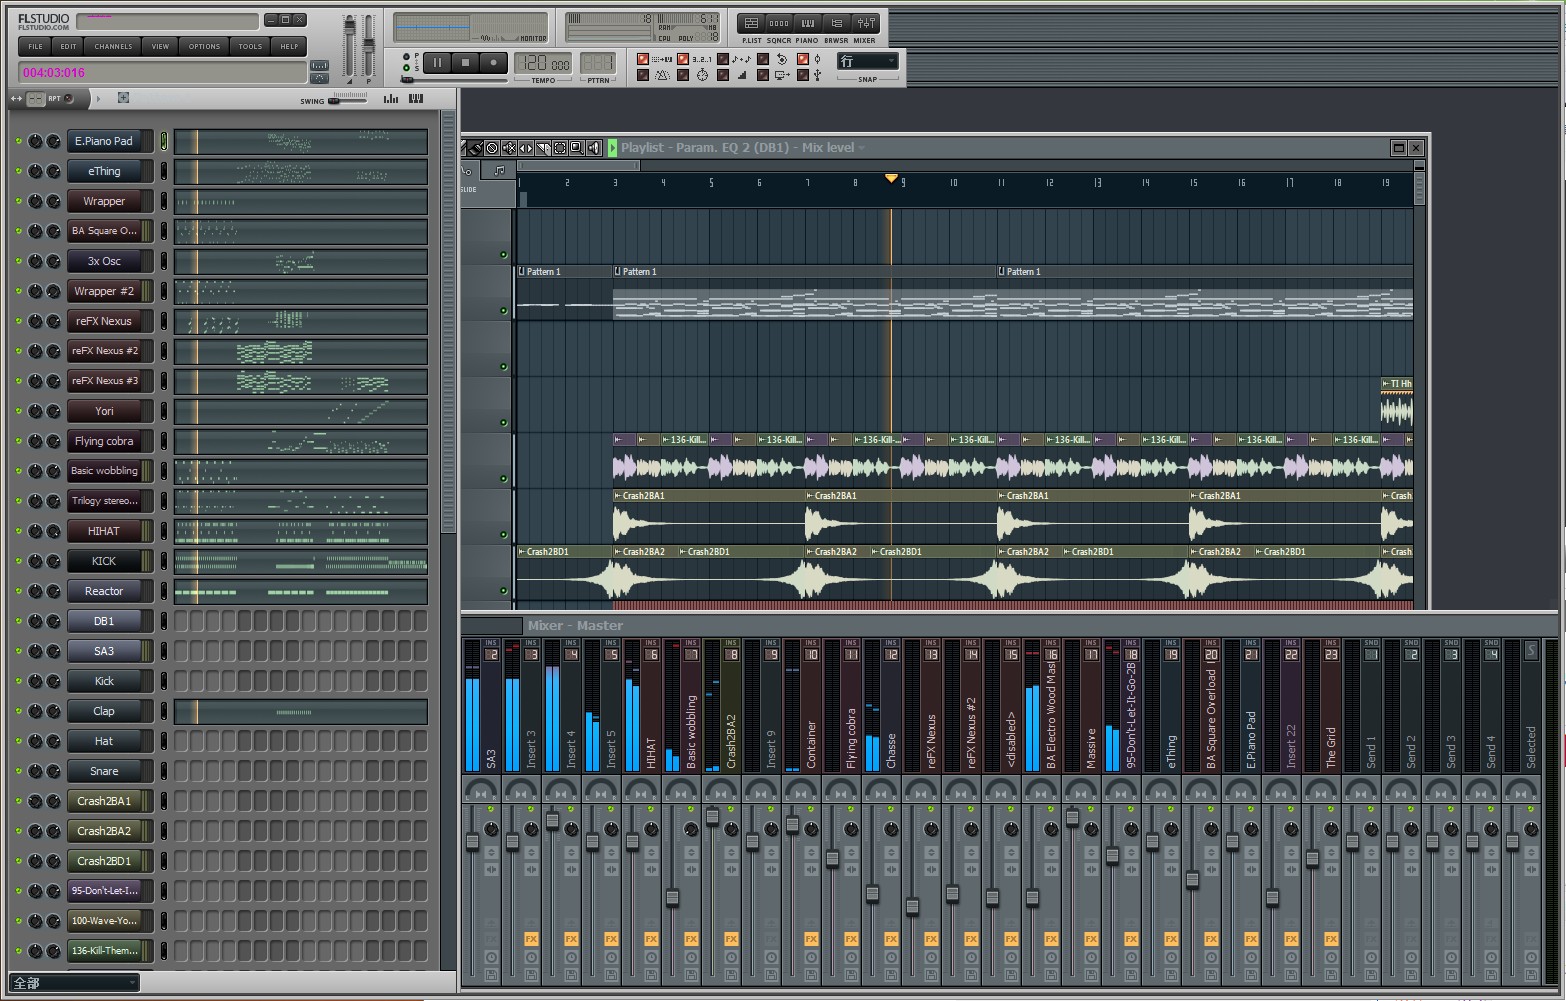1566x1001 pixels.
Task: Mute the HIHAT mixer track LED
Action: point(651,808)
